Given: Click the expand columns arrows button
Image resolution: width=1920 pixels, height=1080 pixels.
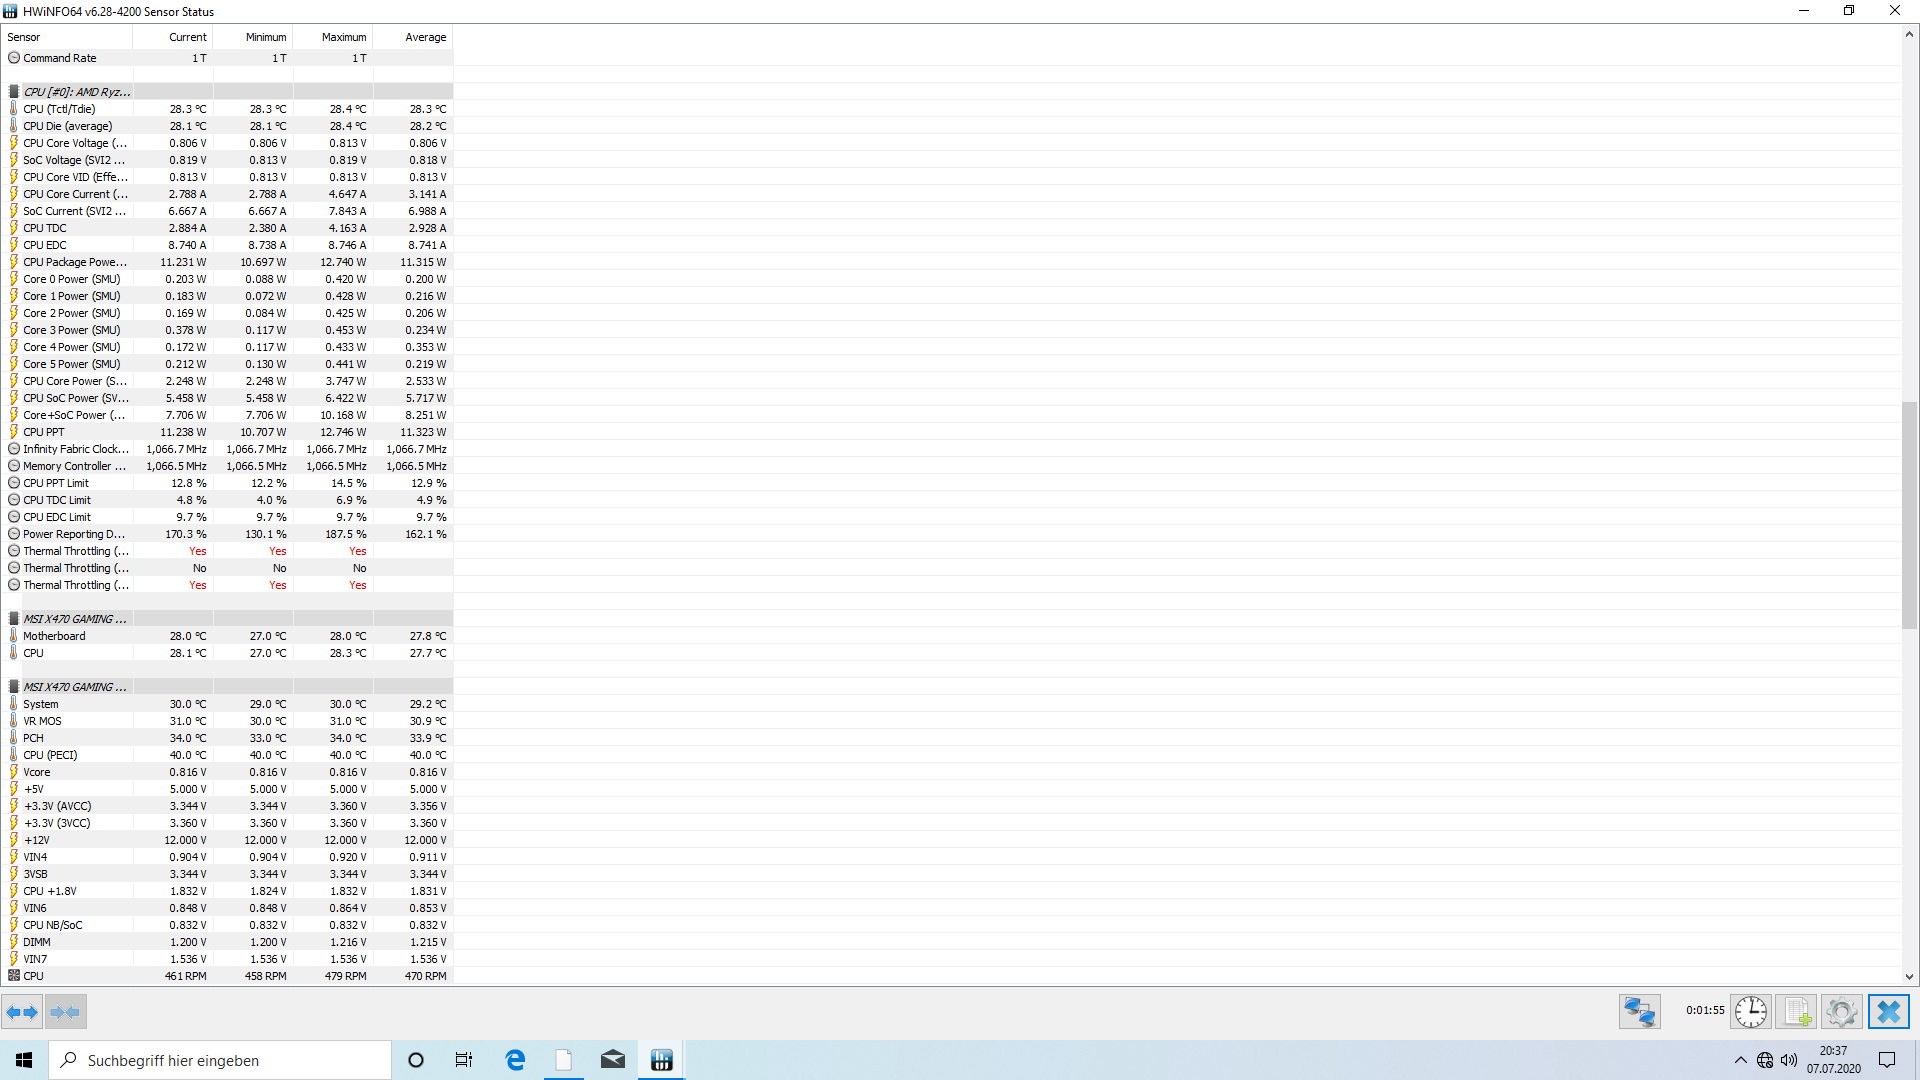Looking at the screenshot, I should [x=22, y=1012].
